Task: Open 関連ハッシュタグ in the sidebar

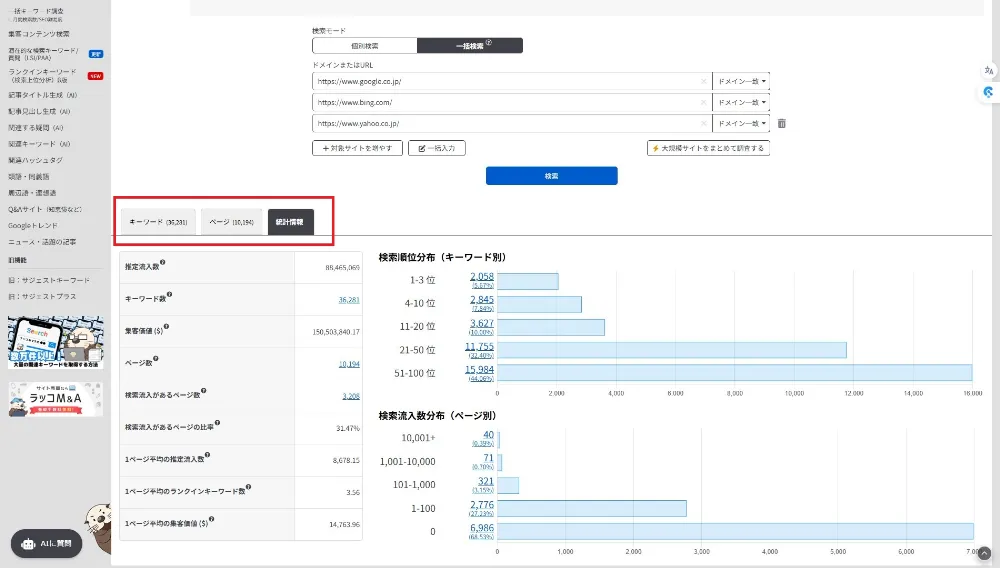Action: [x=35, y=161]
